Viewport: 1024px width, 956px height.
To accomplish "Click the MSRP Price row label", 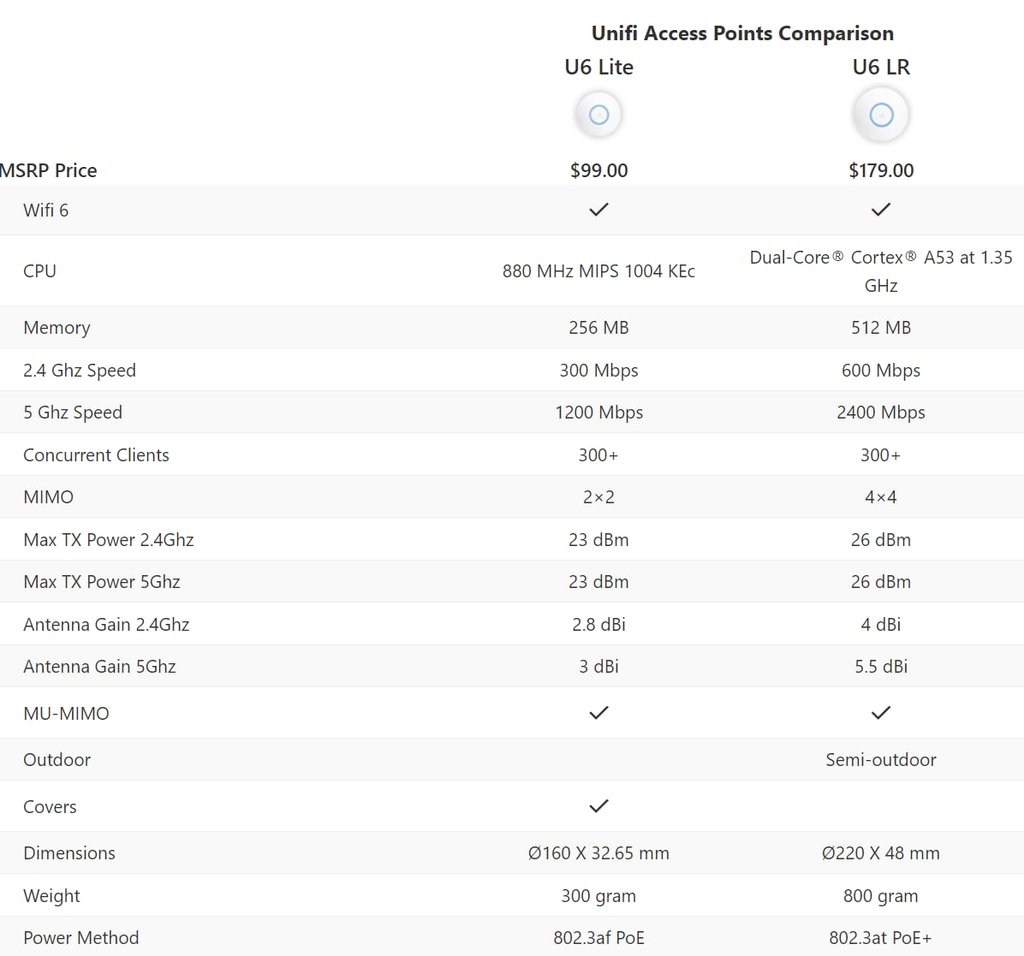I will [x=49, y=170].
